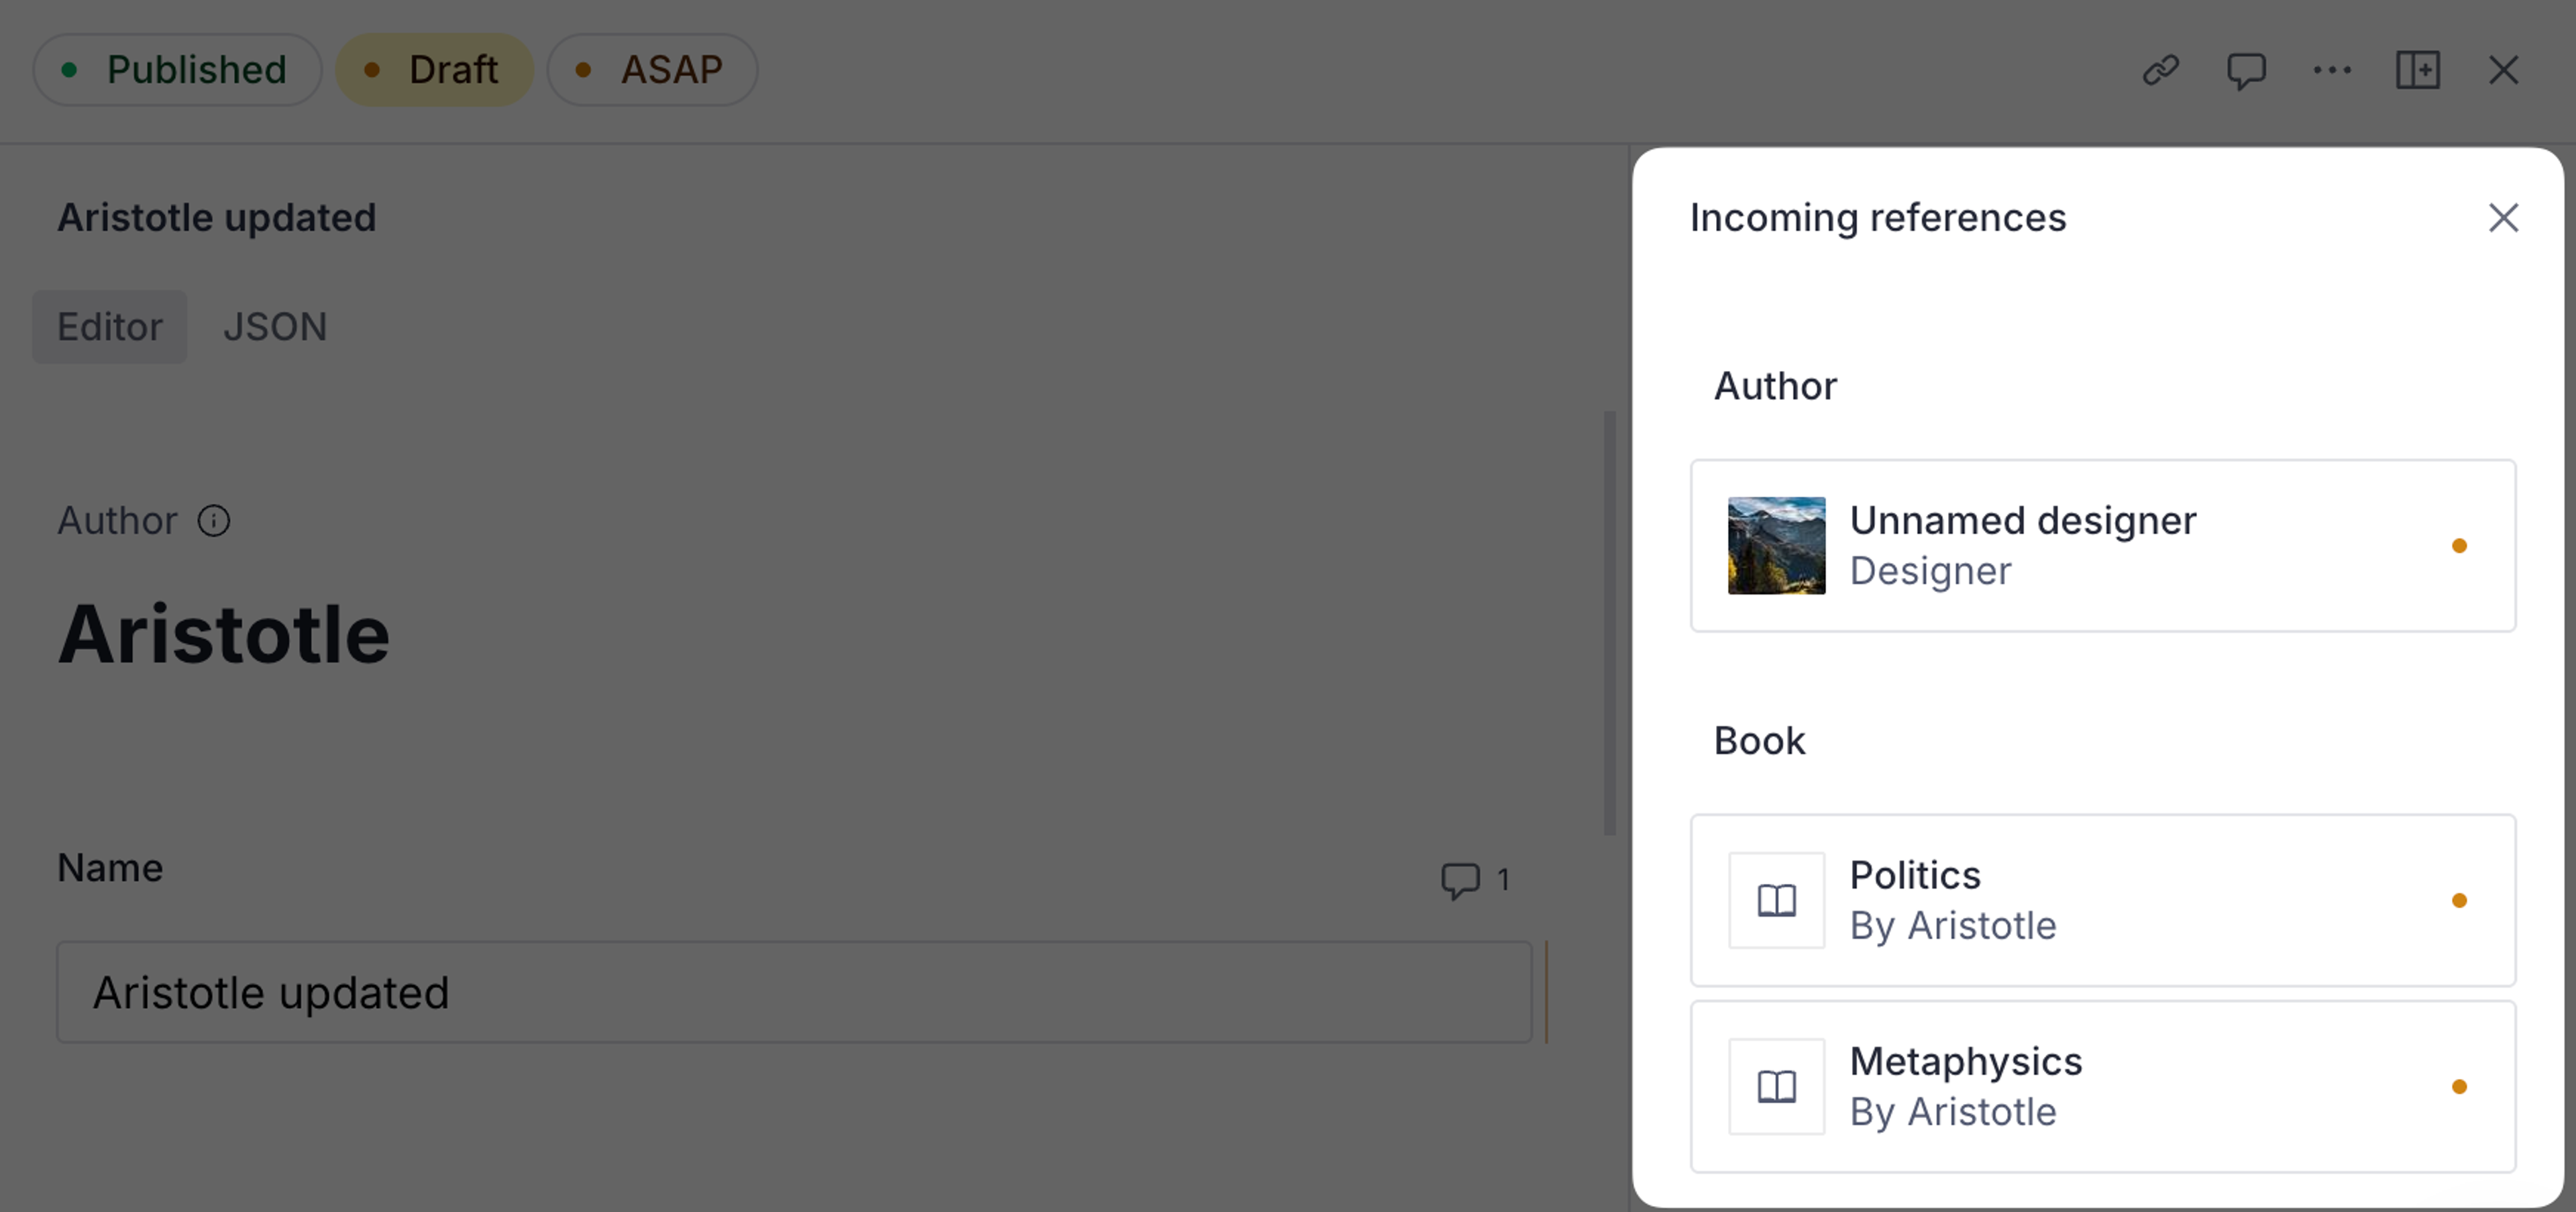
Task: Toggle the Draft status chip
Action: [434, 69]
